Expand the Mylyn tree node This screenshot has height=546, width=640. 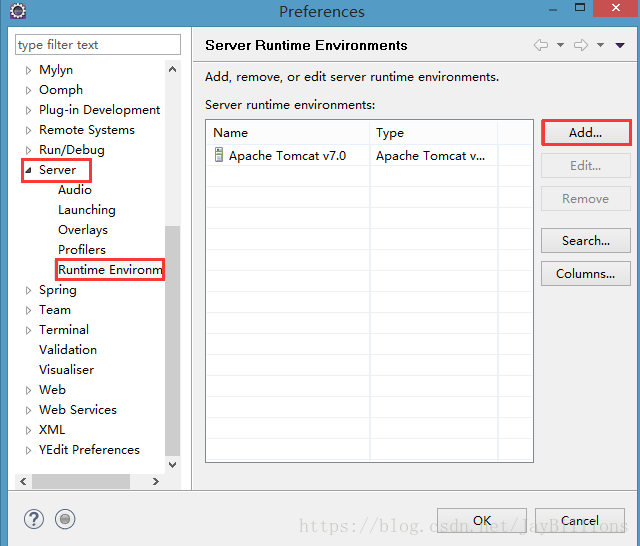pos(28,70)
